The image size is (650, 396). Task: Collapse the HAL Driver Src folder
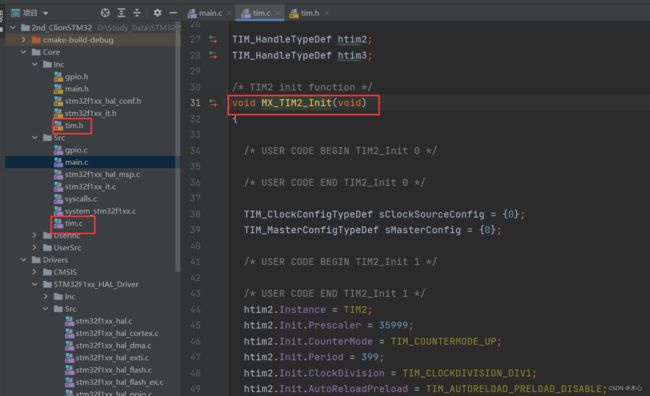pyautogui.click(x=46, y=309)
